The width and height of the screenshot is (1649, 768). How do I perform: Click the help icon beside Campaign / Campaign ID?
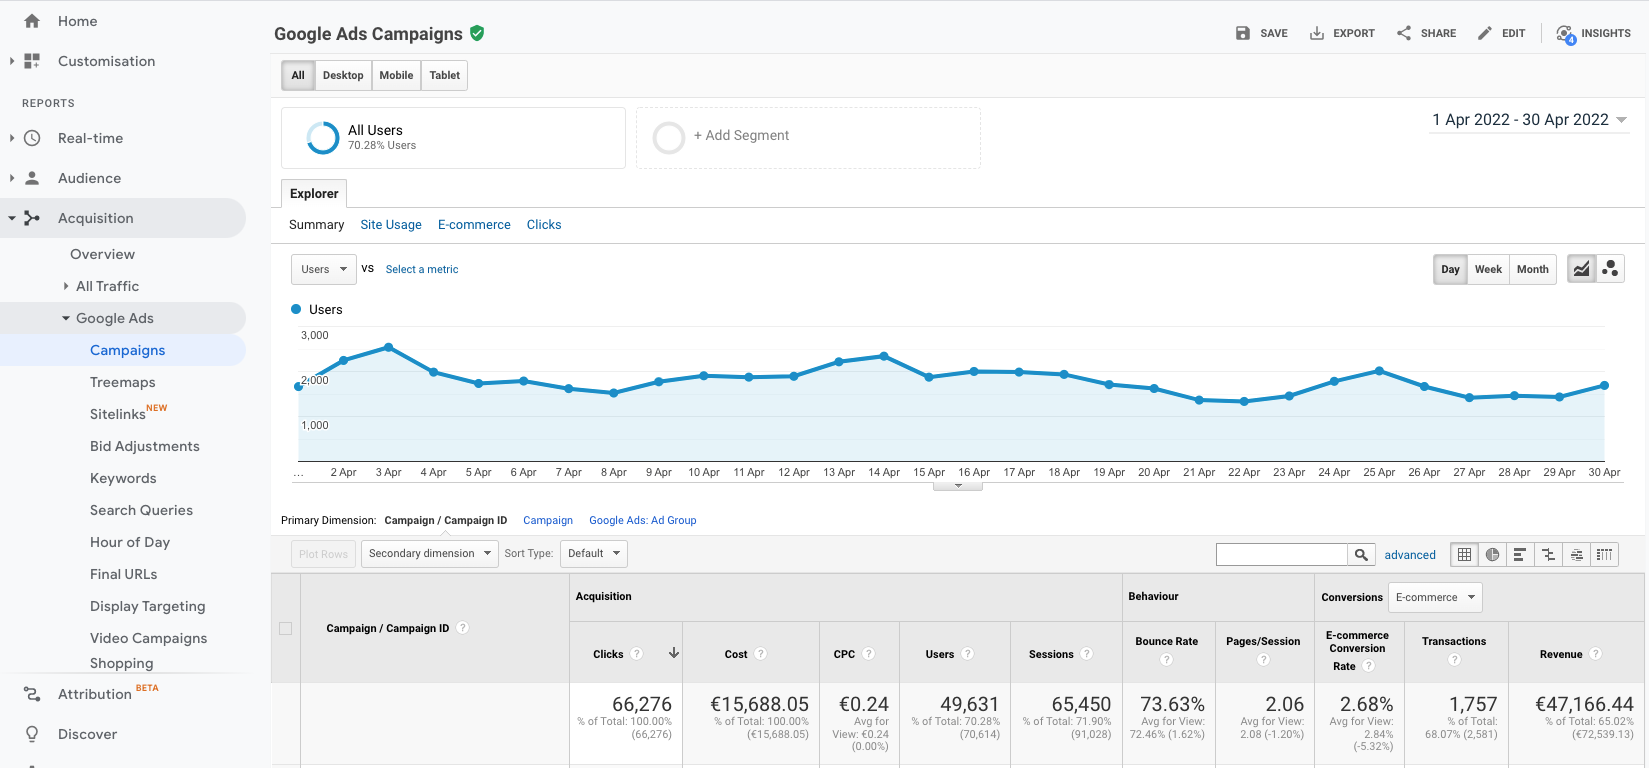click(x=462, y=628)
